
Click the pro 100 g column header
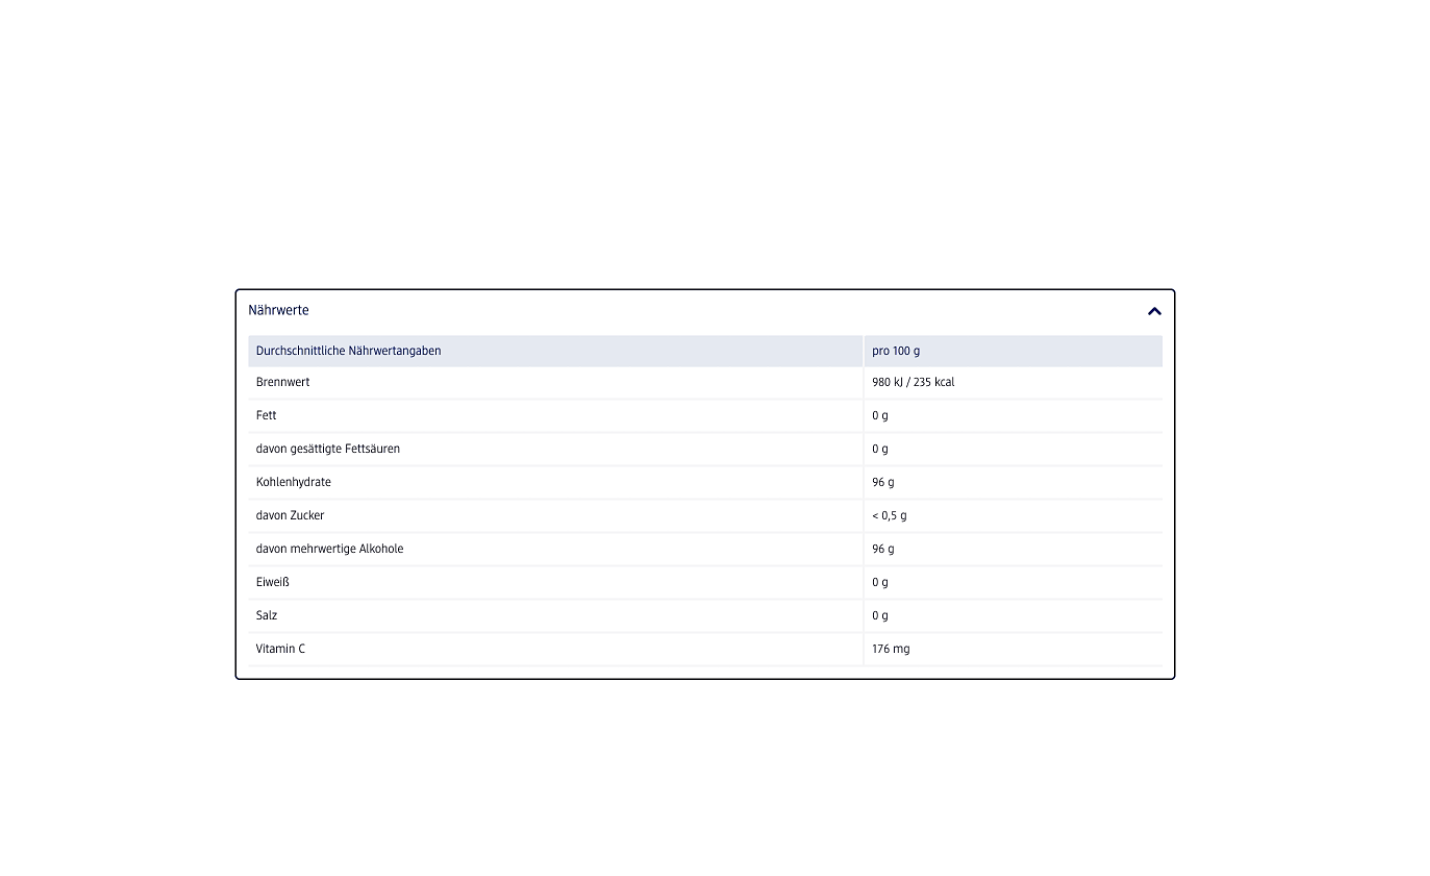click(895, 351)
